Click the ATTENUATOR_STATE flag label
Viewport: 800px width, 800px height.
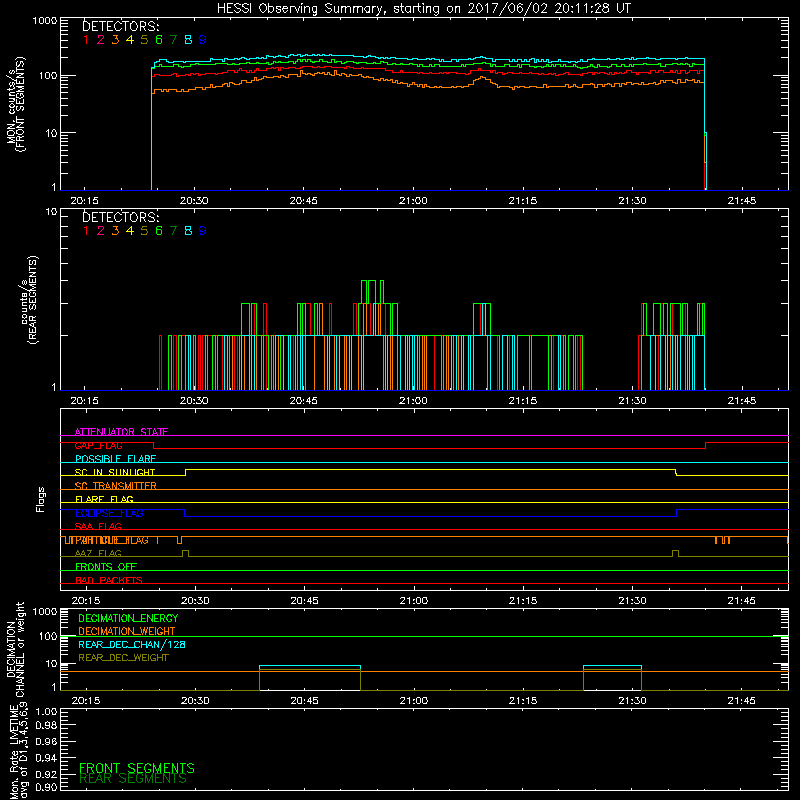[x=121, y=432]
